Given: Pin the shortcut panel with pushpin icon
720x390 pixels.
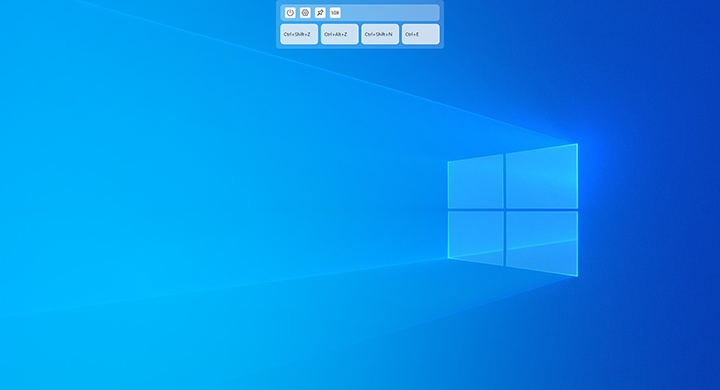Looking at the screenshot, I should [x=320, y=13].
